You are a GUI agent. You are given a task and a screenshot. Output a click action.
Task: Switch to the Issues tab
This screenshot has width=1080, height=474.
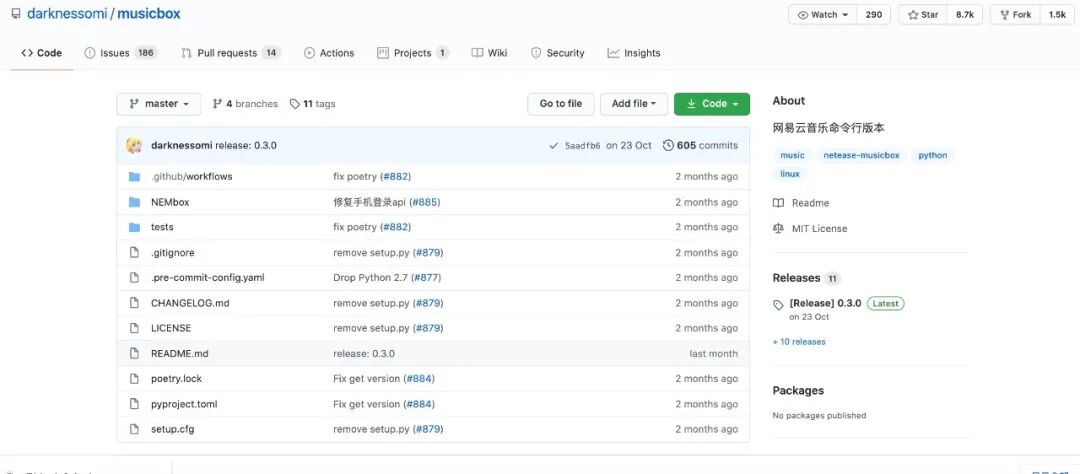pos(121,53)
